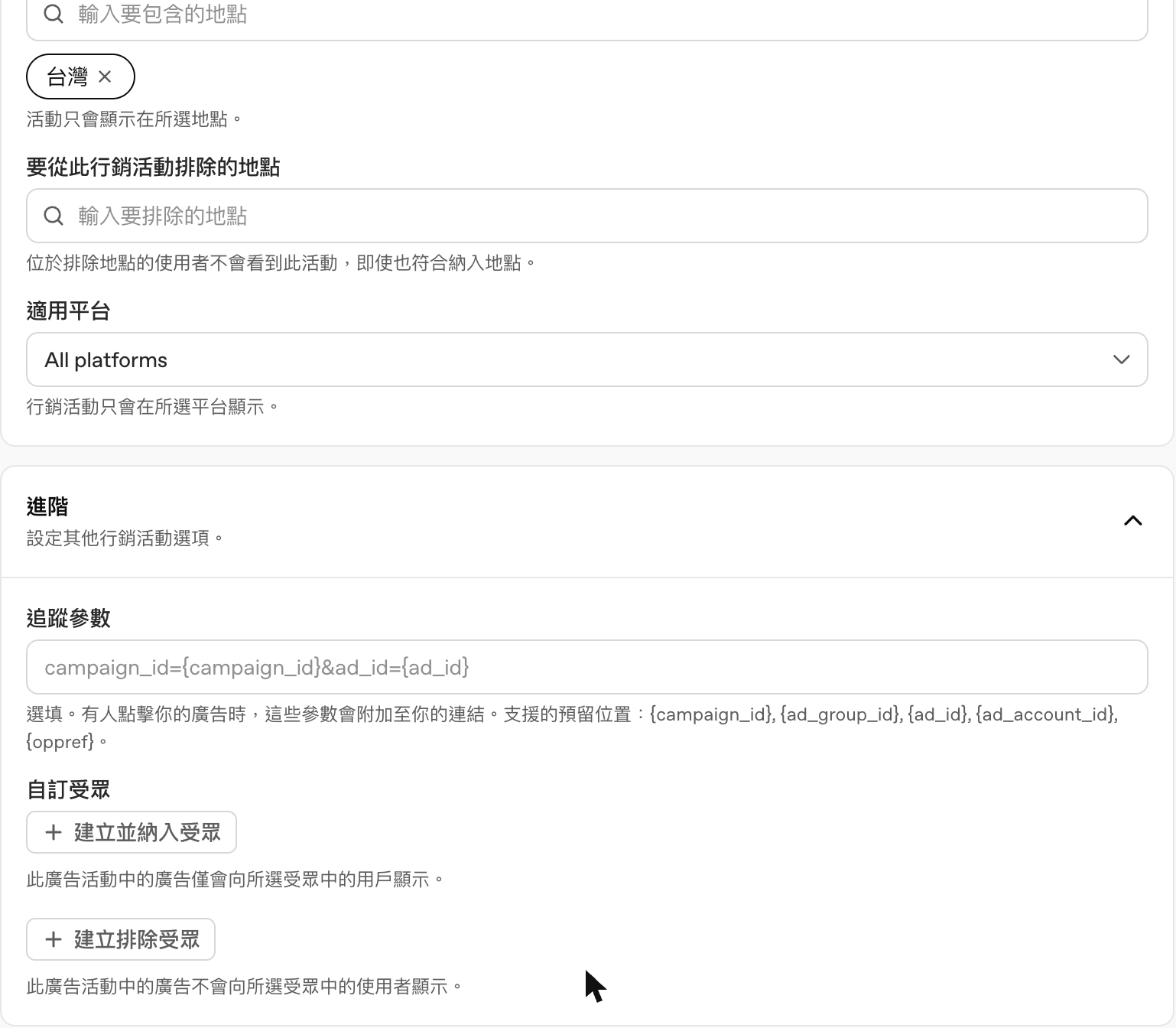The image size is (1176, 1028).
Task: Click 設定其他行銷活動選項 description text
Action: click(125, 538)
